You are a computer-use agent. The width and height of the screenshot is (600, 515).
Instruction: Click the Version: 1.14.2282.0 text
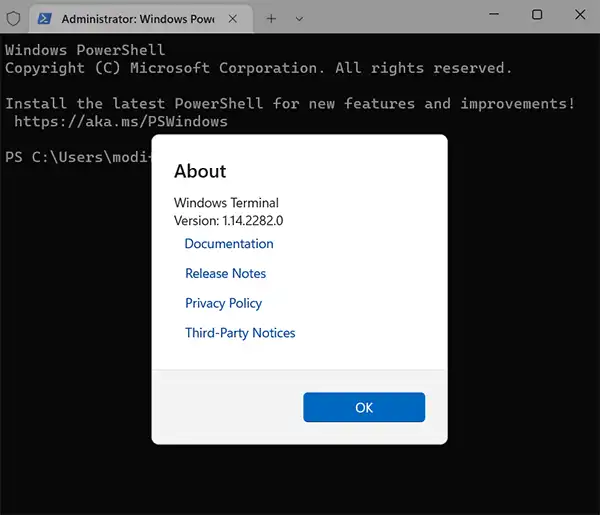point(228,221)
